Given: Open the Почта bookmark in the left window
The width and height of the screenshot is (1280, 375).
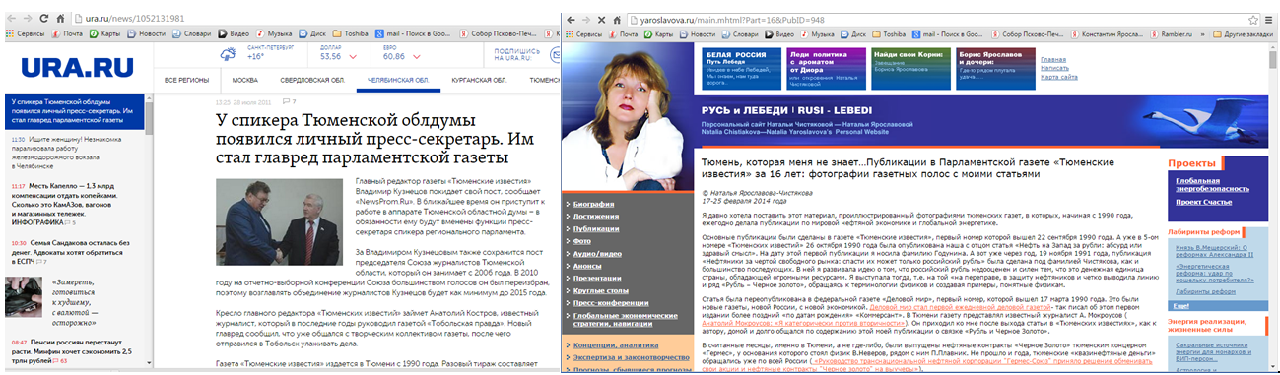Looking at the screenshot, I should [66, 33].
